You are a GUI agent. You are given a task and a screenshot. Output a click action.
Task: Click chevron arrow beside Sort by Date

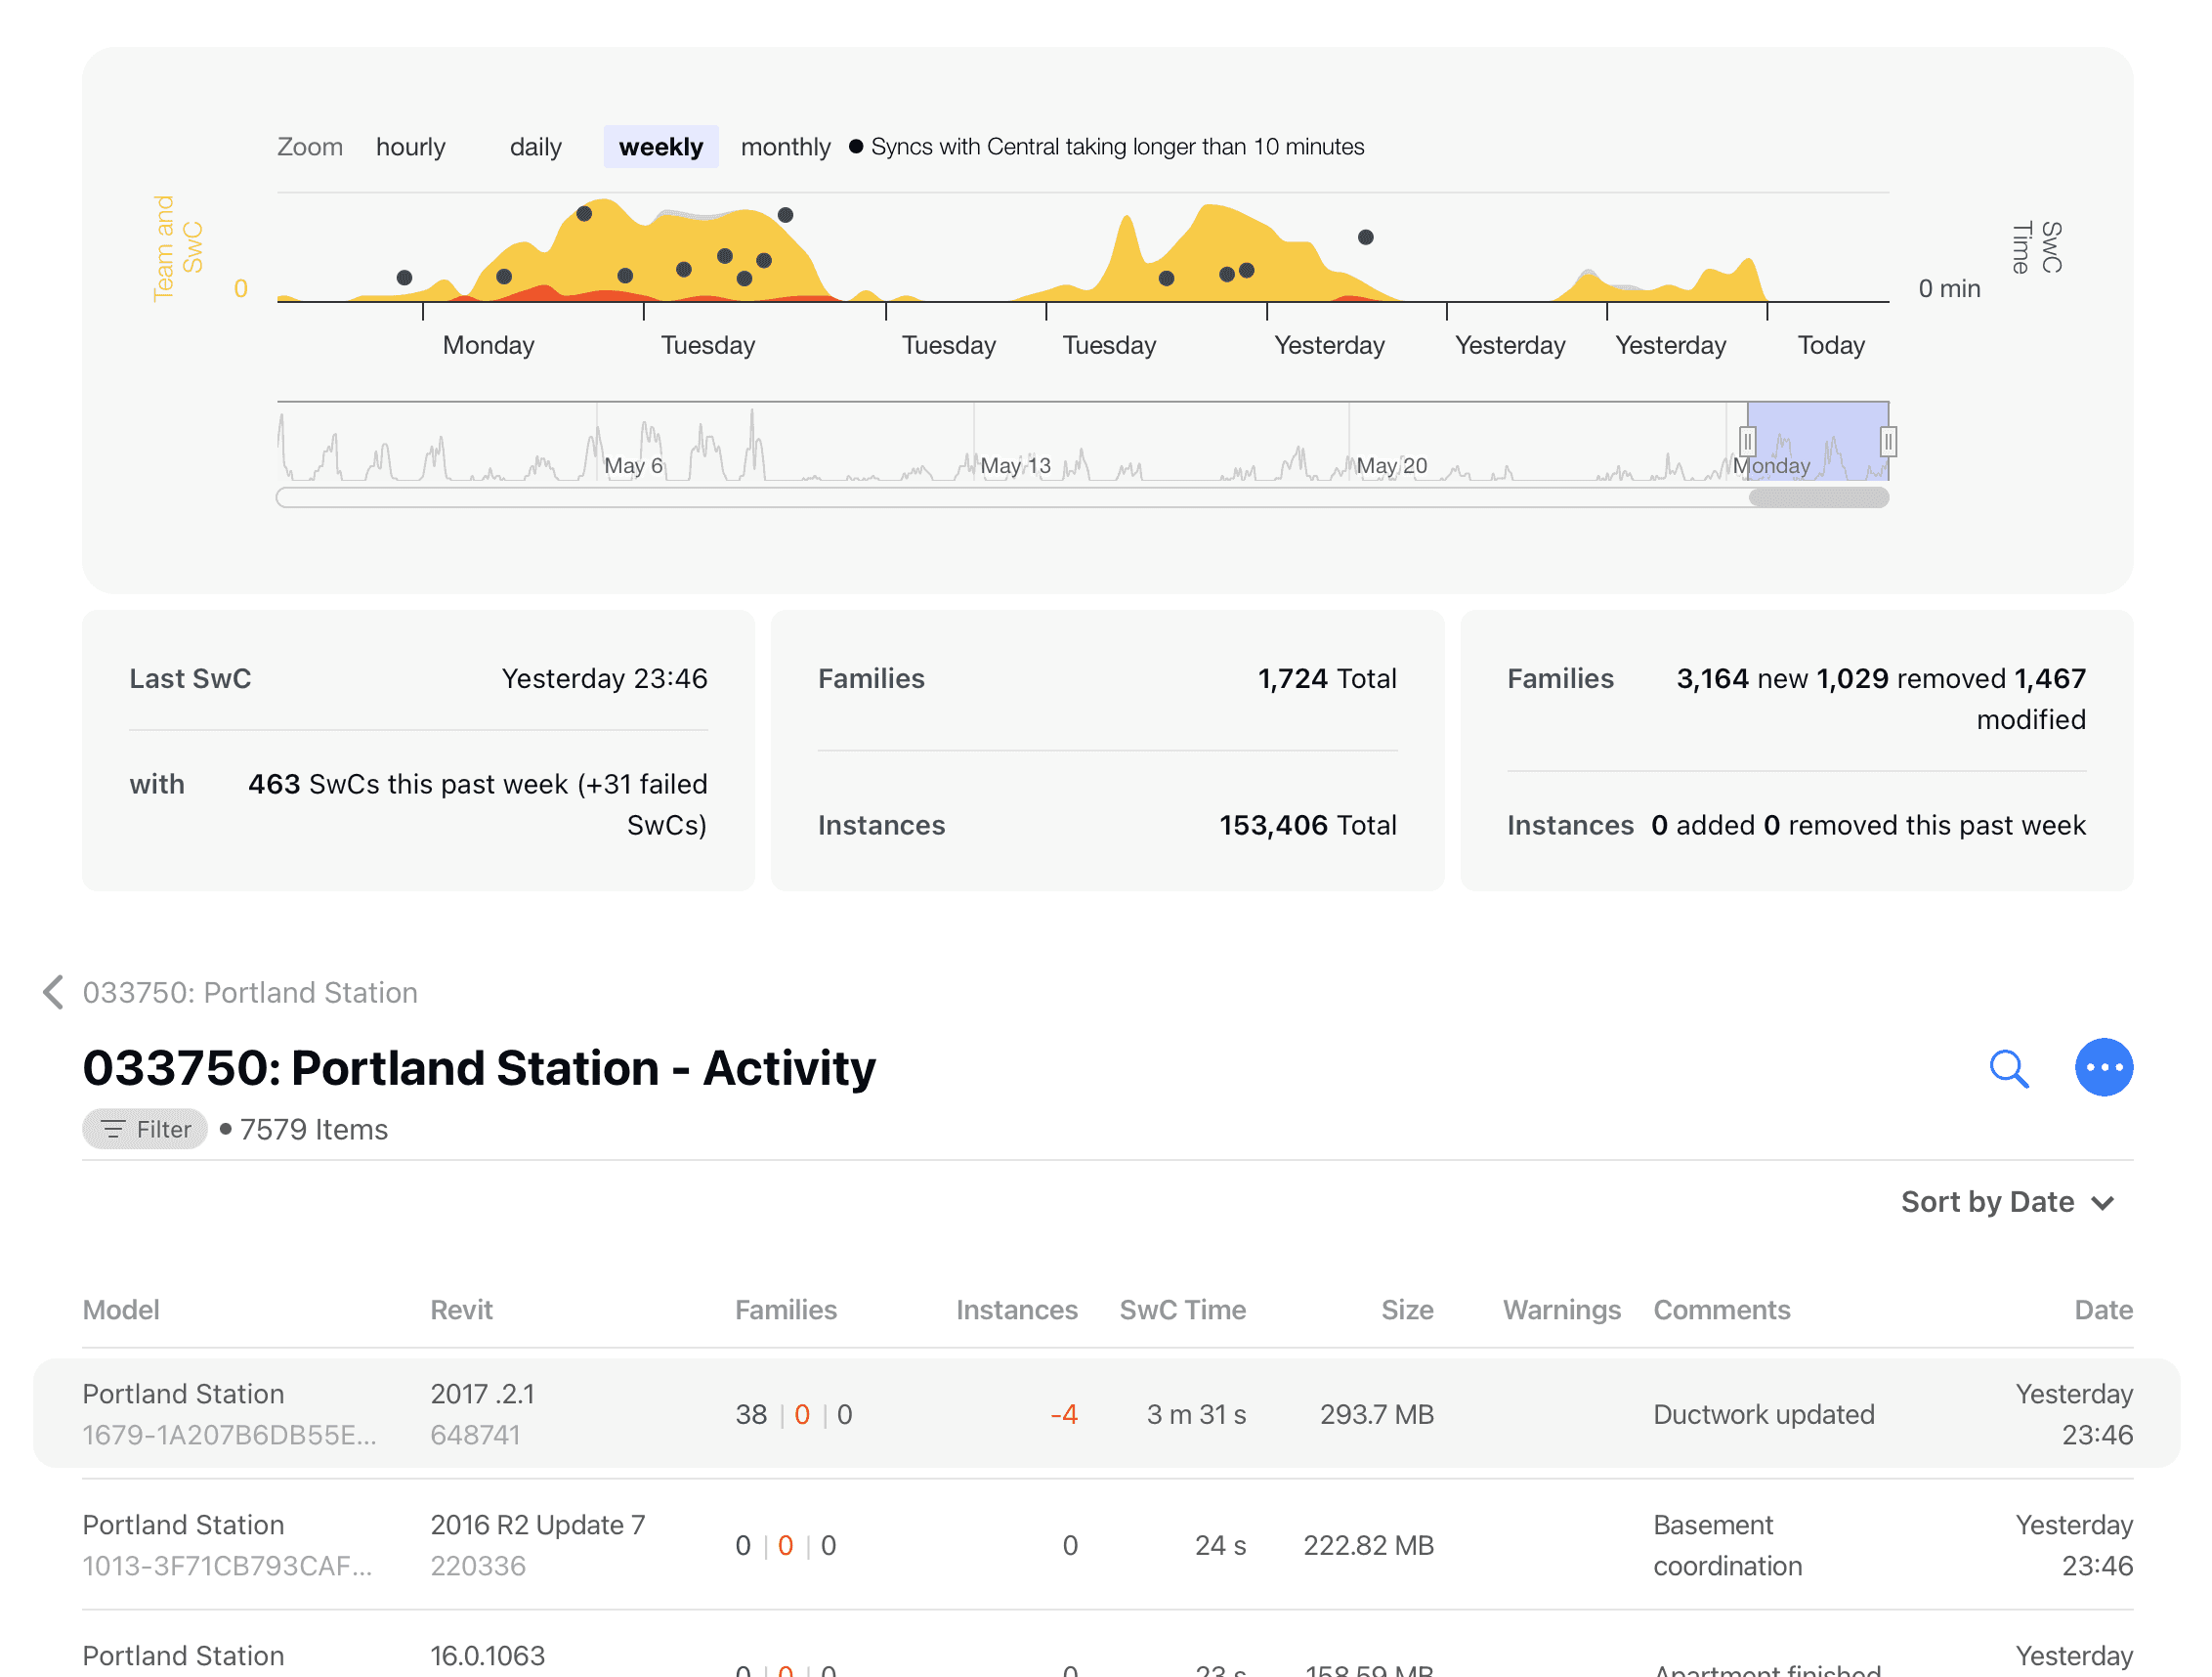click(2103, 1203)
